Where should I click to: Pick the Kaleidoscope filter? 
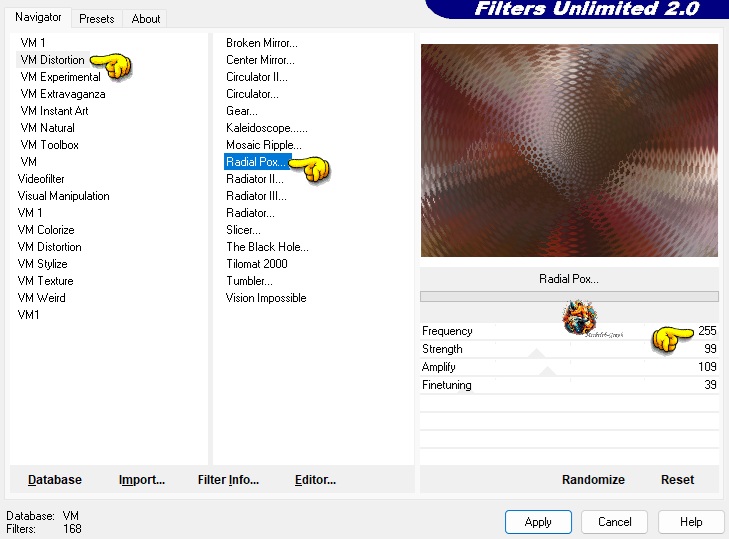(x=266, y=128)
